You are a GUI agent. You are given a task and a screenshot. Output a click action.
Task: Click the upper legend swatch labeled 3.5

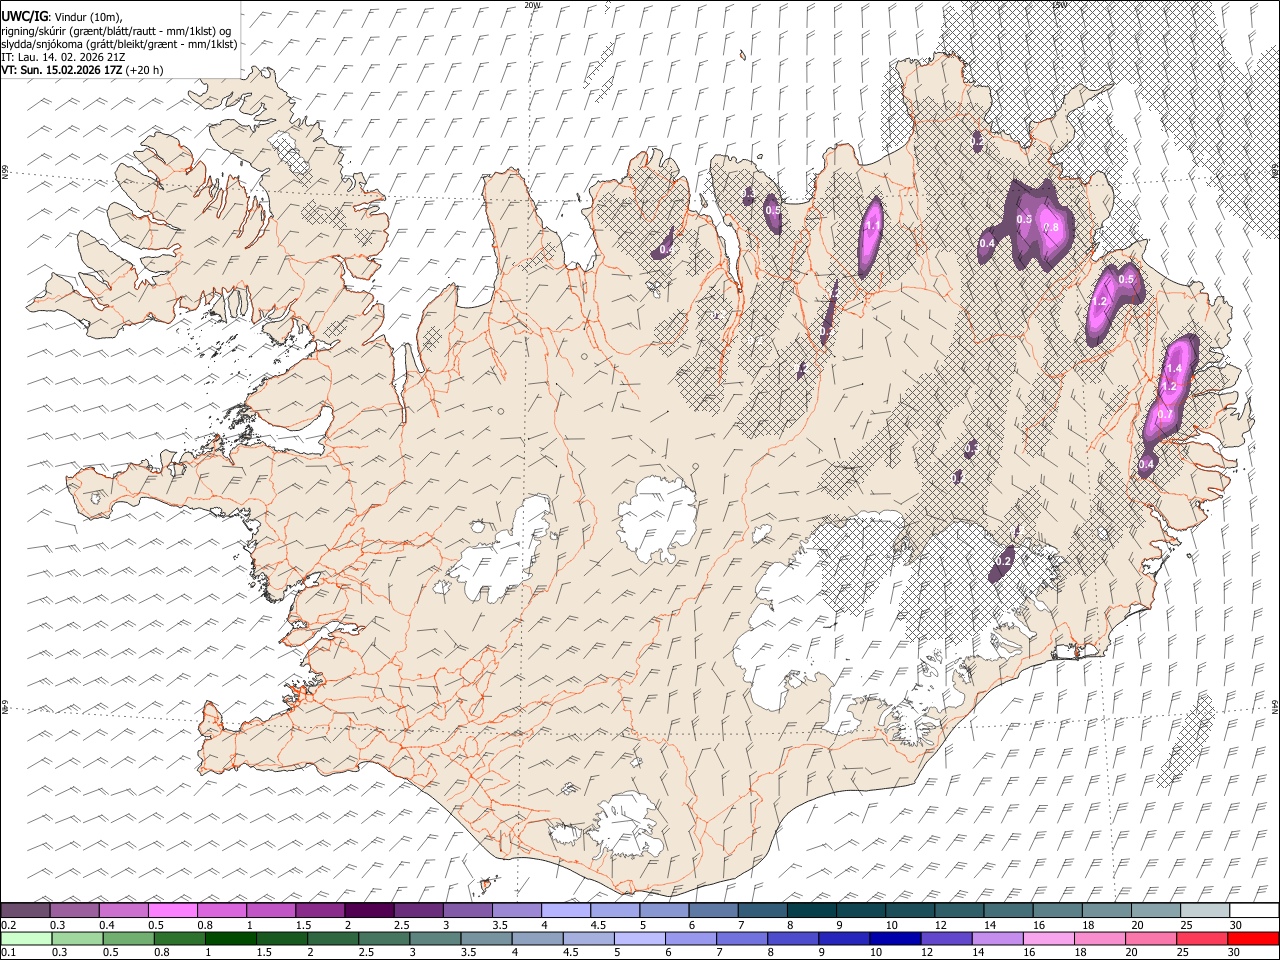point(516,910)
